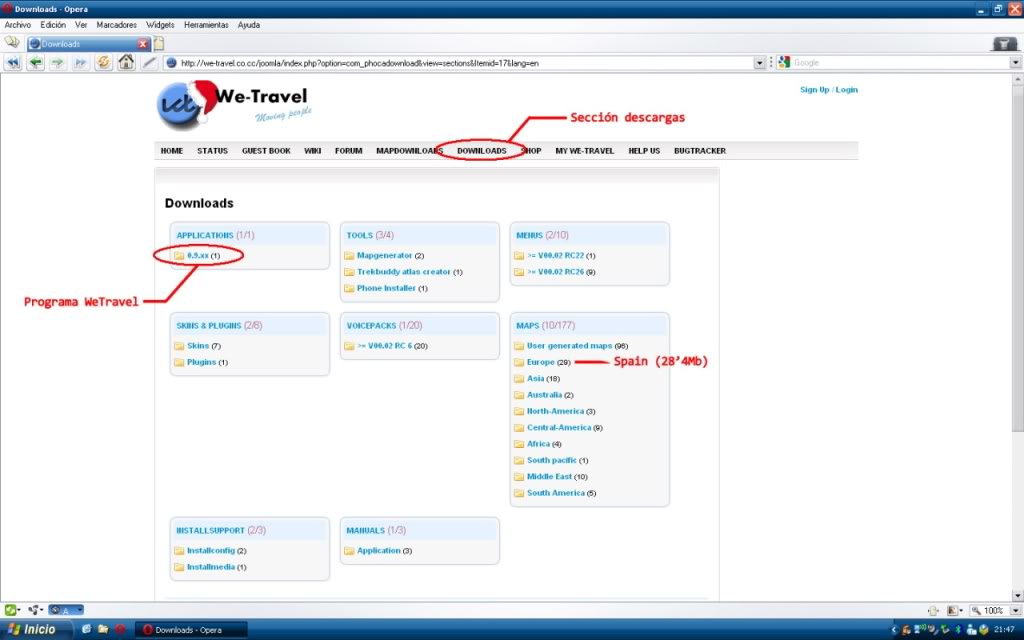Click the wand (pencil) icon beside the Home button

tap(149, 63)
